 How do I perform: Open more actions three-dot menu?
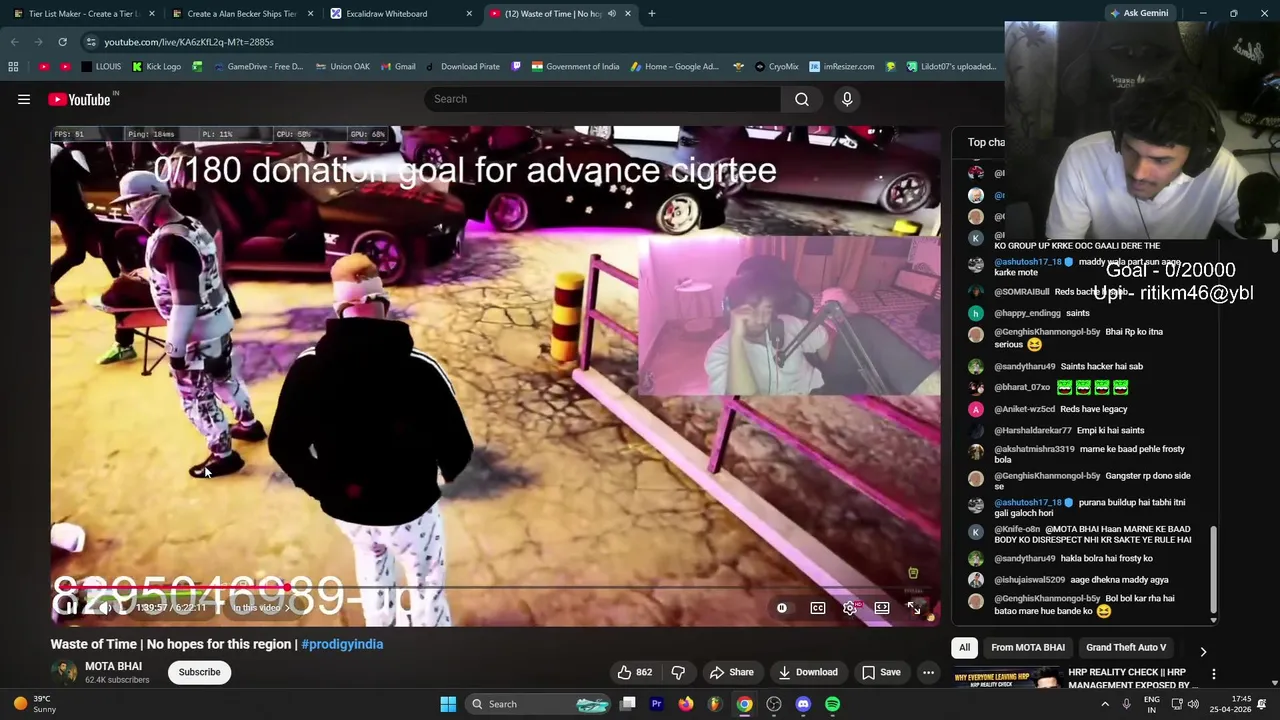click(928, 672)
